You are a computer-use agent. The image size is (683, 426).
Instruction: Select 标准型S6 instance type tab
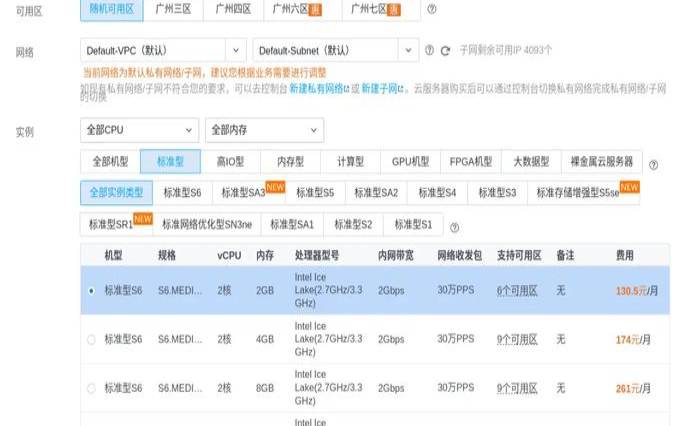(183, 193)
